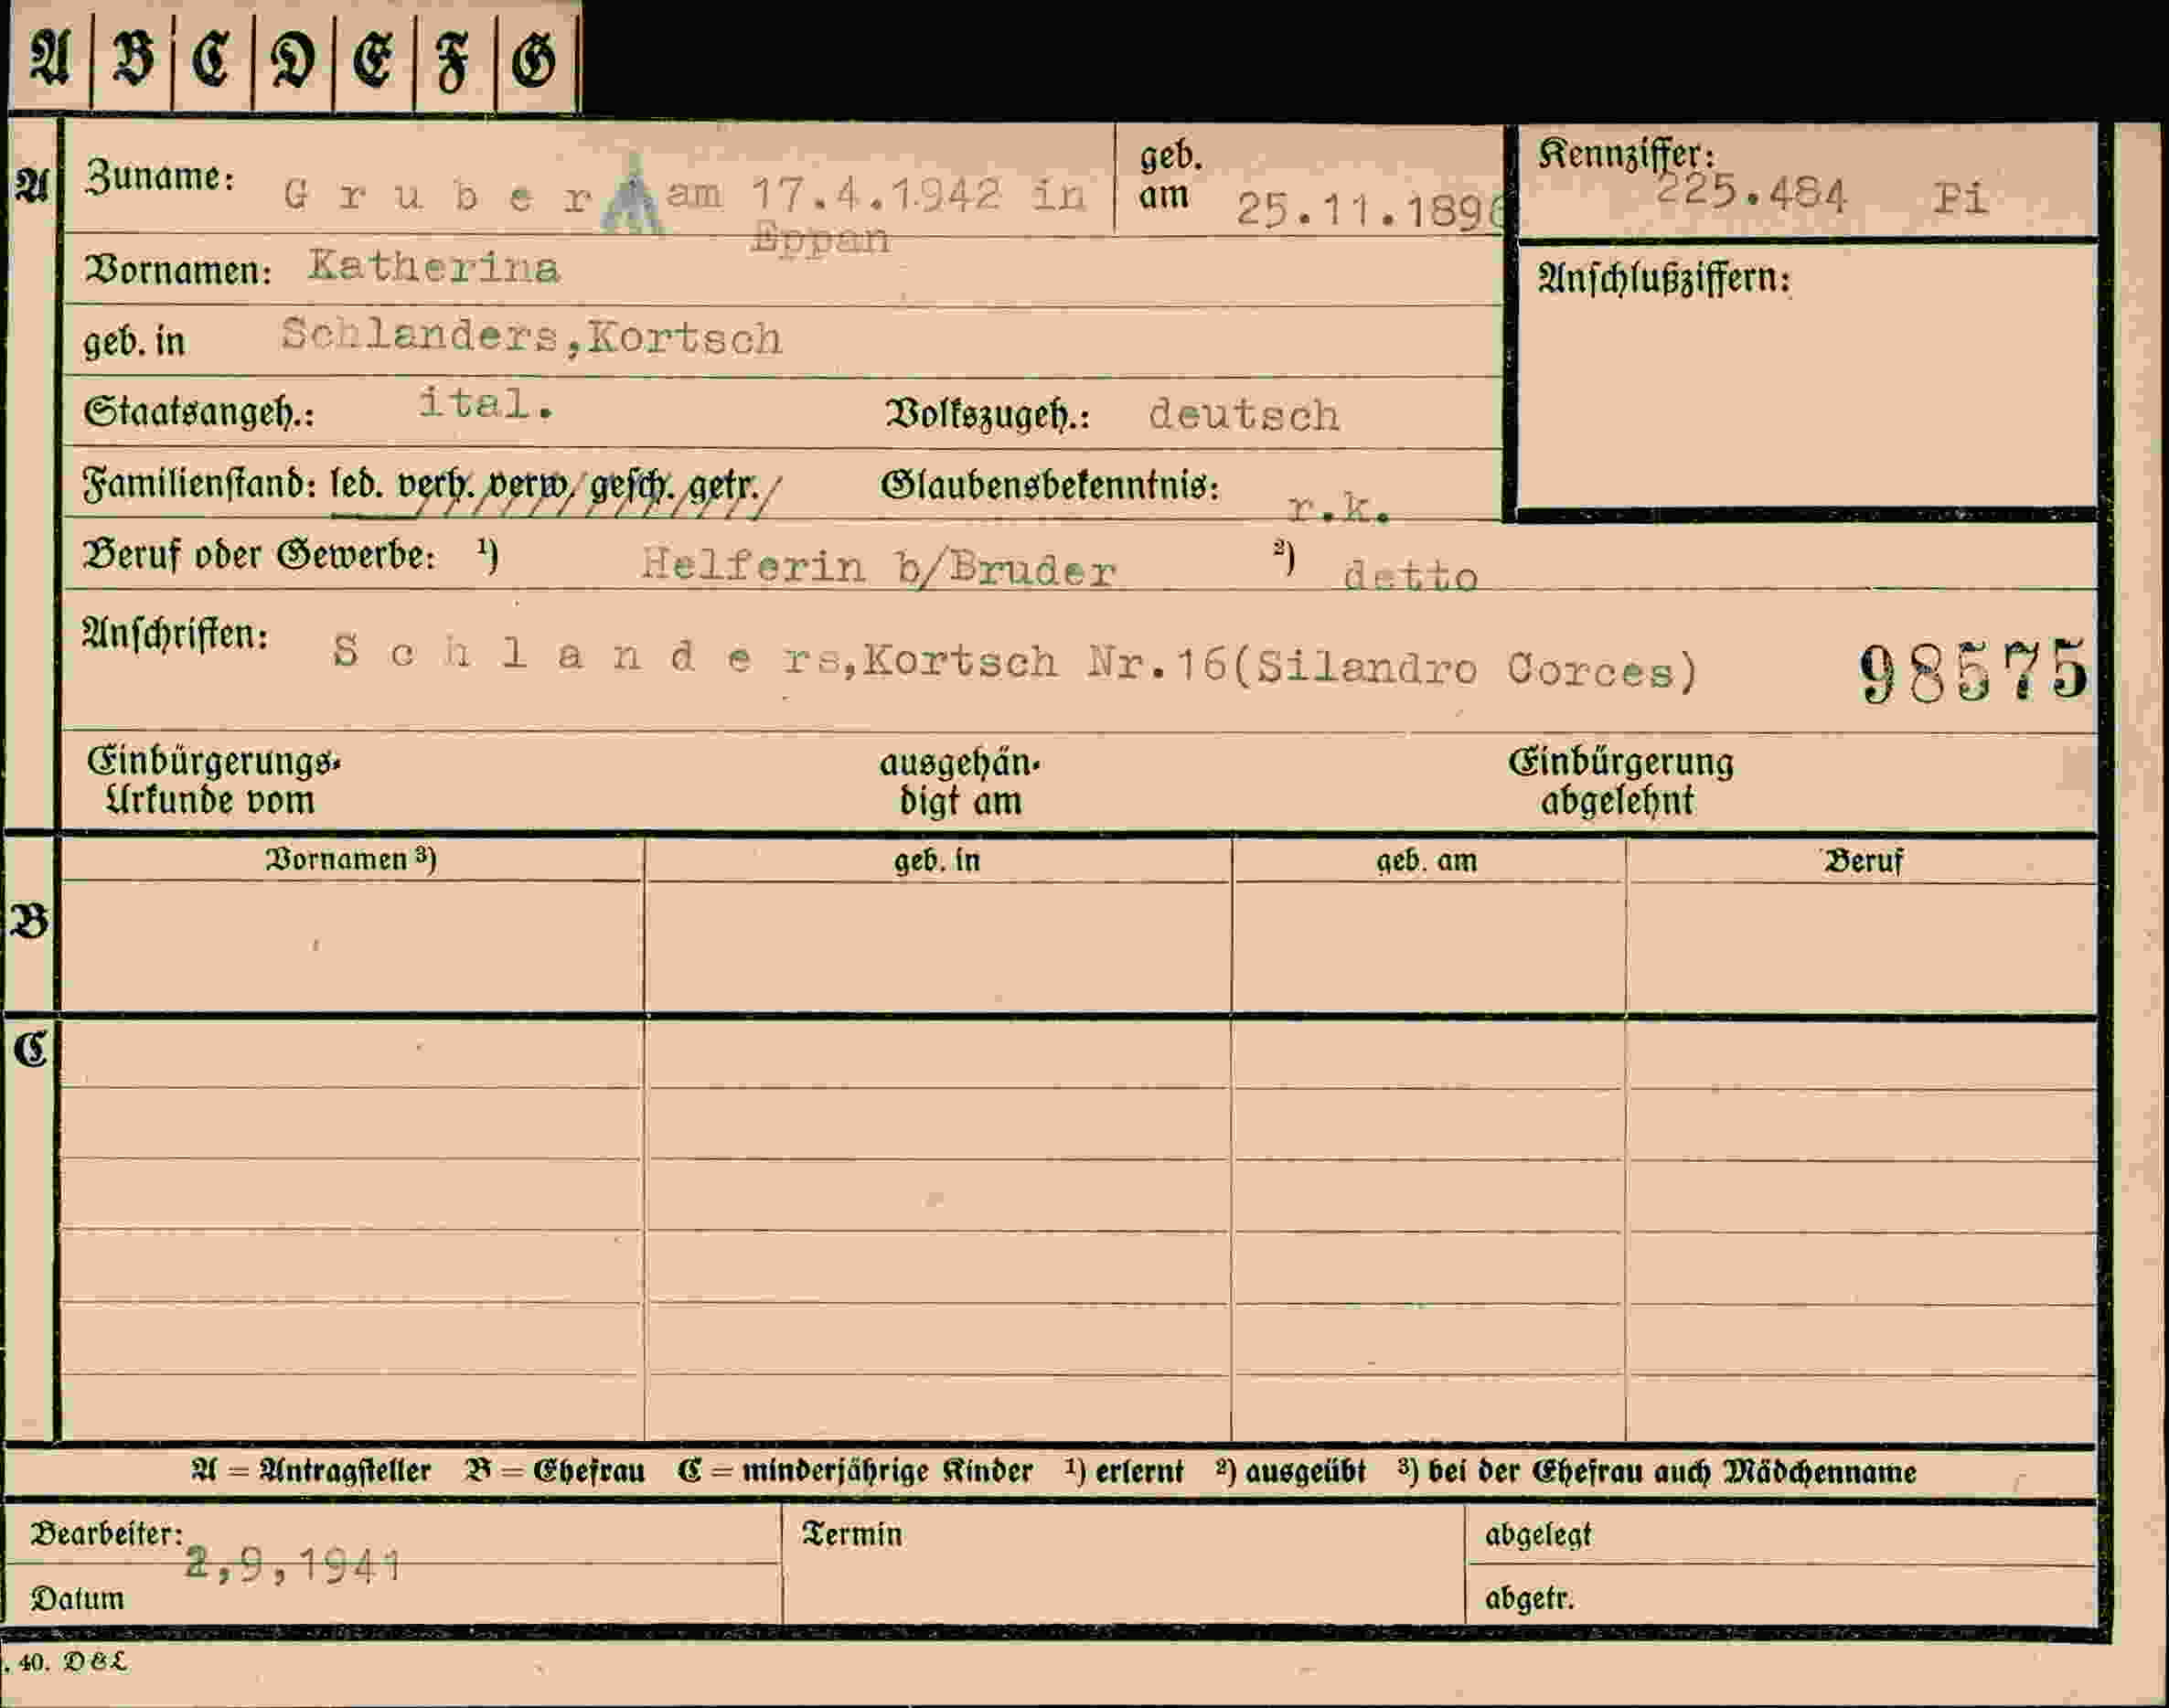
Task: Click the birth date '25.11.1896'
Action: [1370, 210]
